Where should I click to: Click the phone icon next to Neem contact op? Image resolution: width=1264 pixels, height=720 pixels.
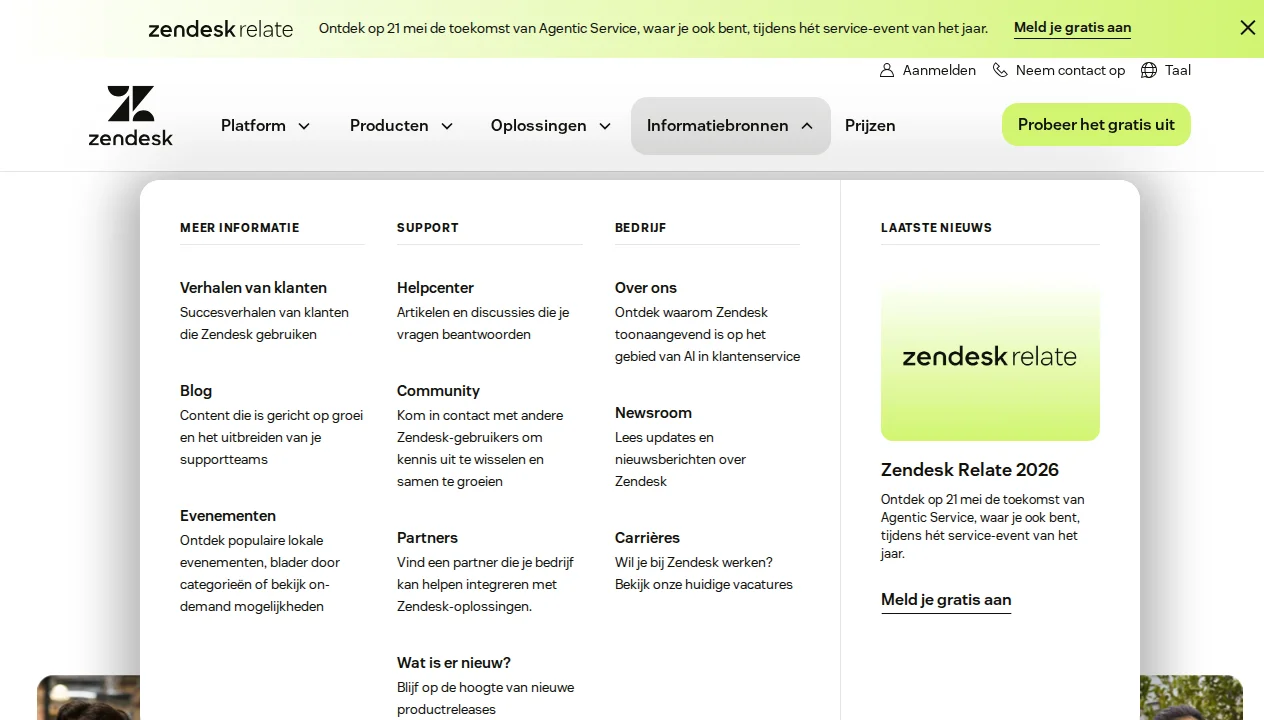(x=1000, y=70)
